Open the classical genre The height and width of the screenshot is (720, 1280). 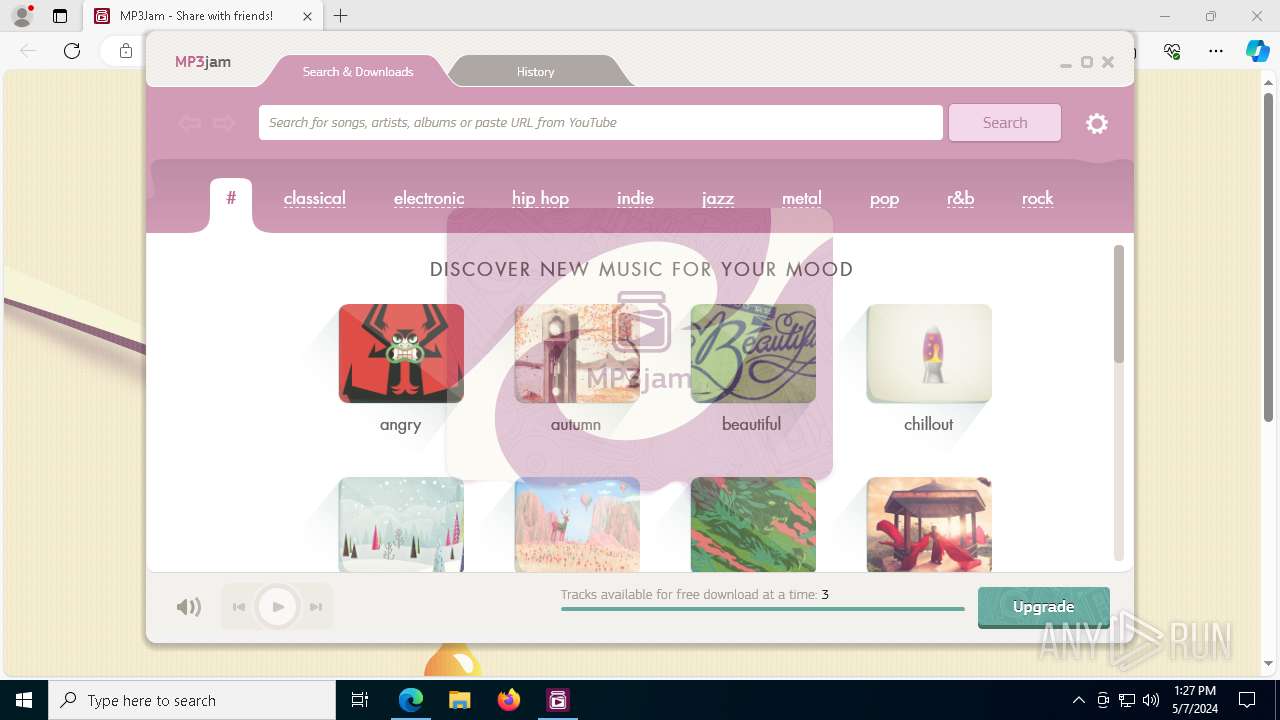[x=315, y=198]
